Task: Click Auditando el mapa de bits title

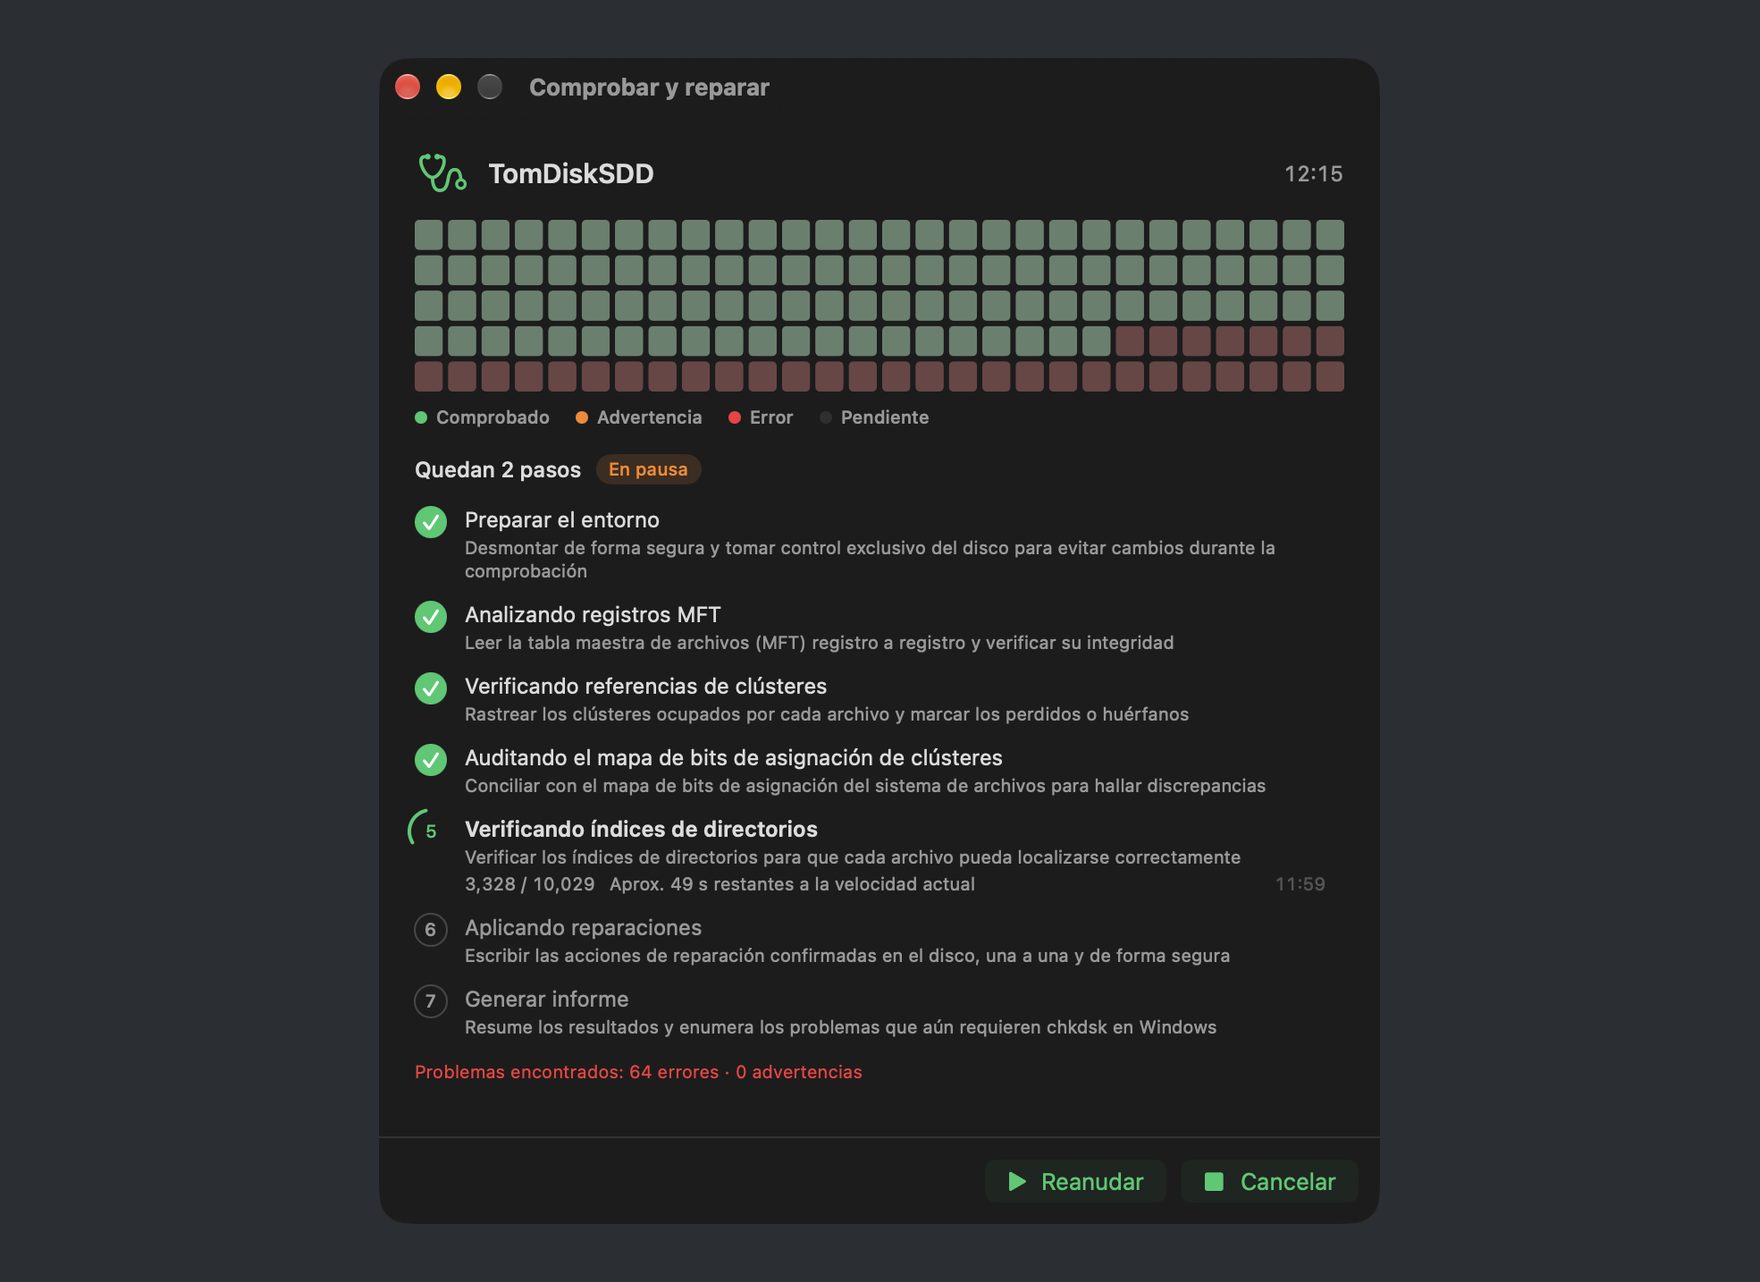Action: (734, 758)
